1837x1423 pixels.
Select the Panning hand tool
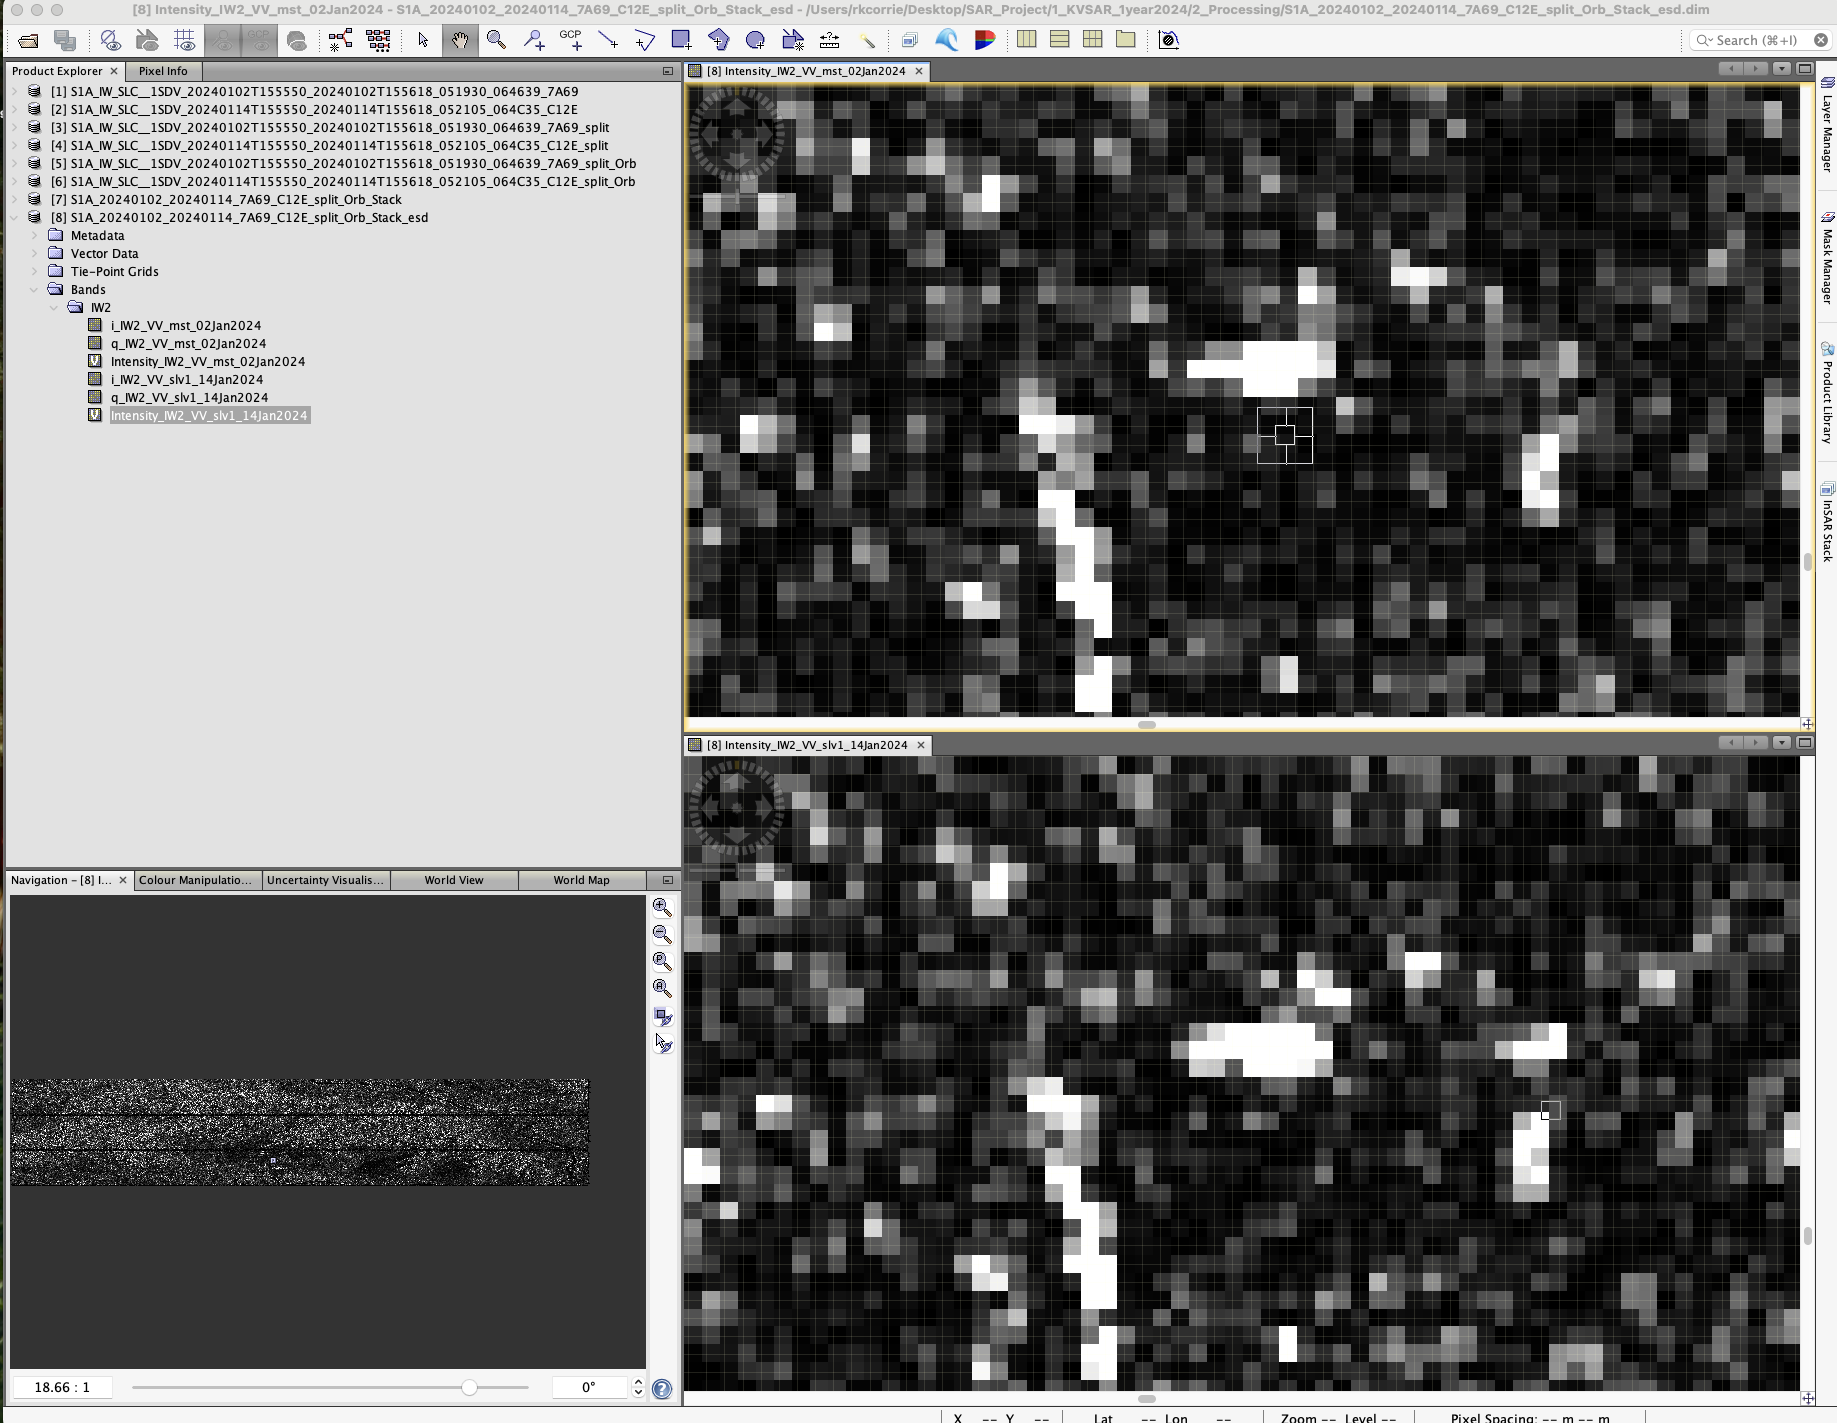(x=459, y=40)
